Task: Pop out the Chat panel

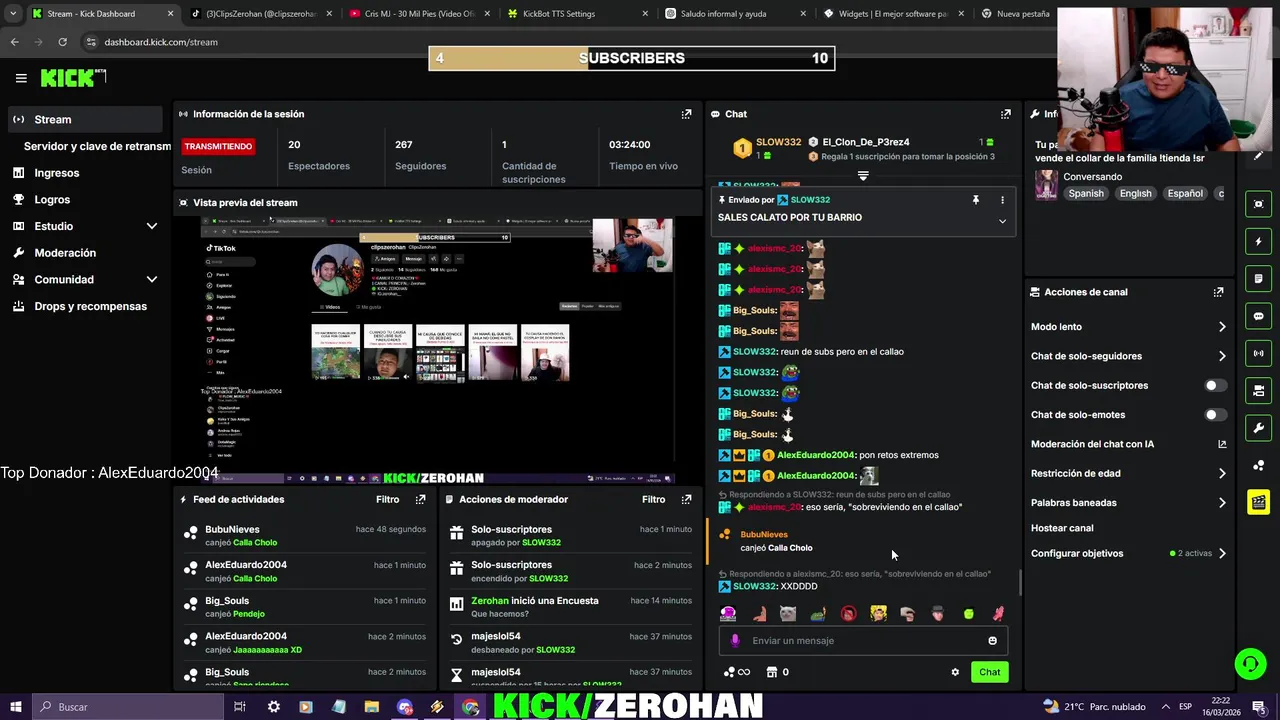Action: (1006, 114)
